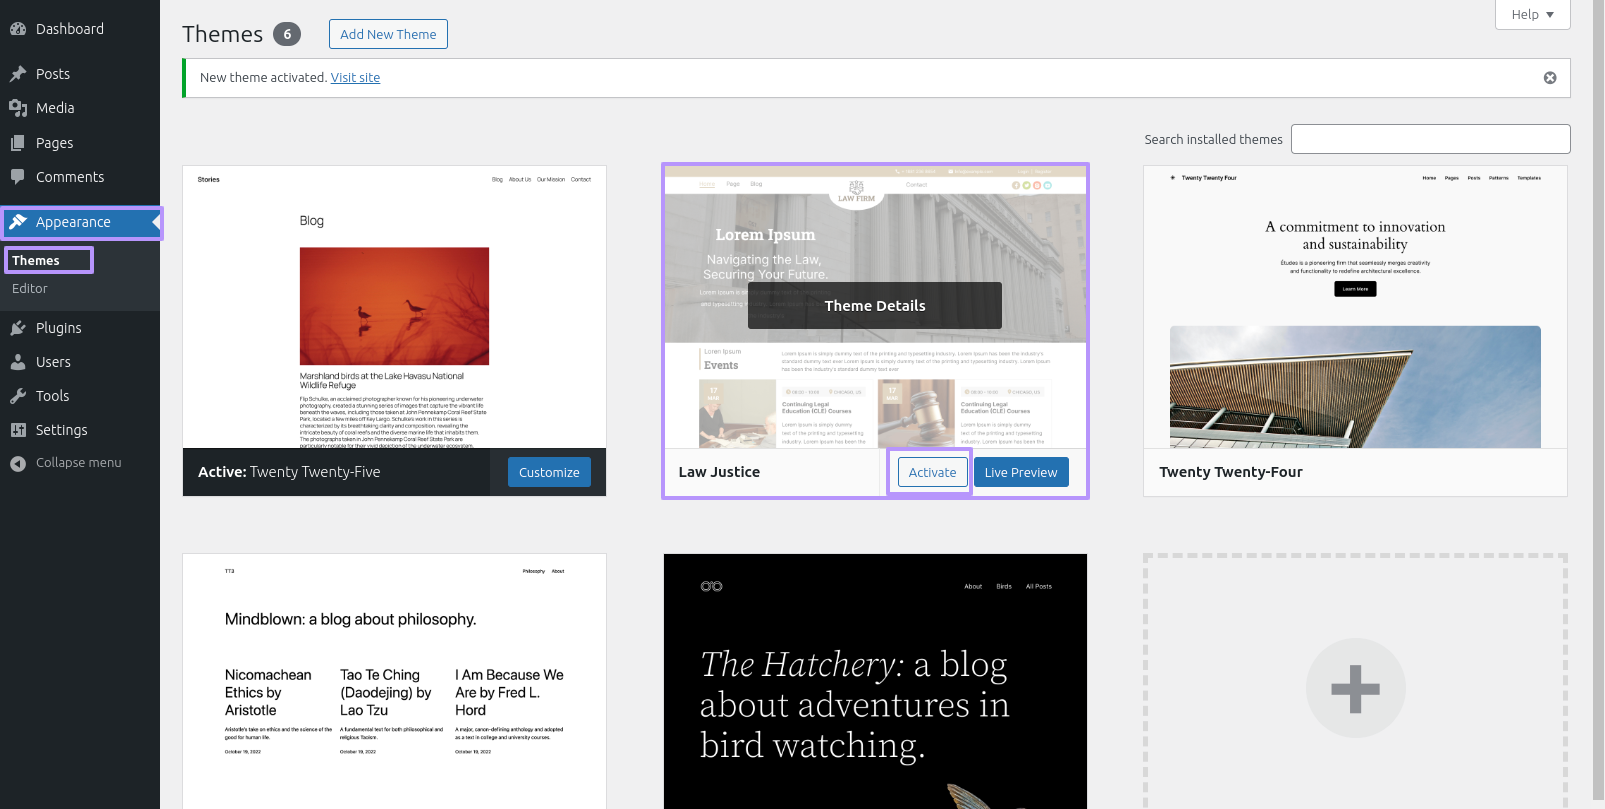Select the Appearance menu
Image resolution: width=1605 pixels, height=809 pixels.
80,222
